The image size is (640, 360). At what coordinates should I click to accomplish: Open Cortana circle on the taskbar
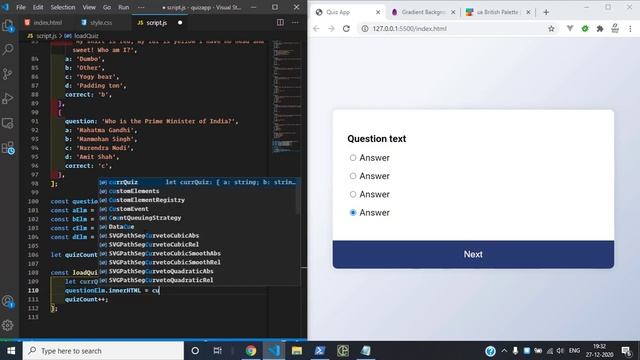click(195, 351)
